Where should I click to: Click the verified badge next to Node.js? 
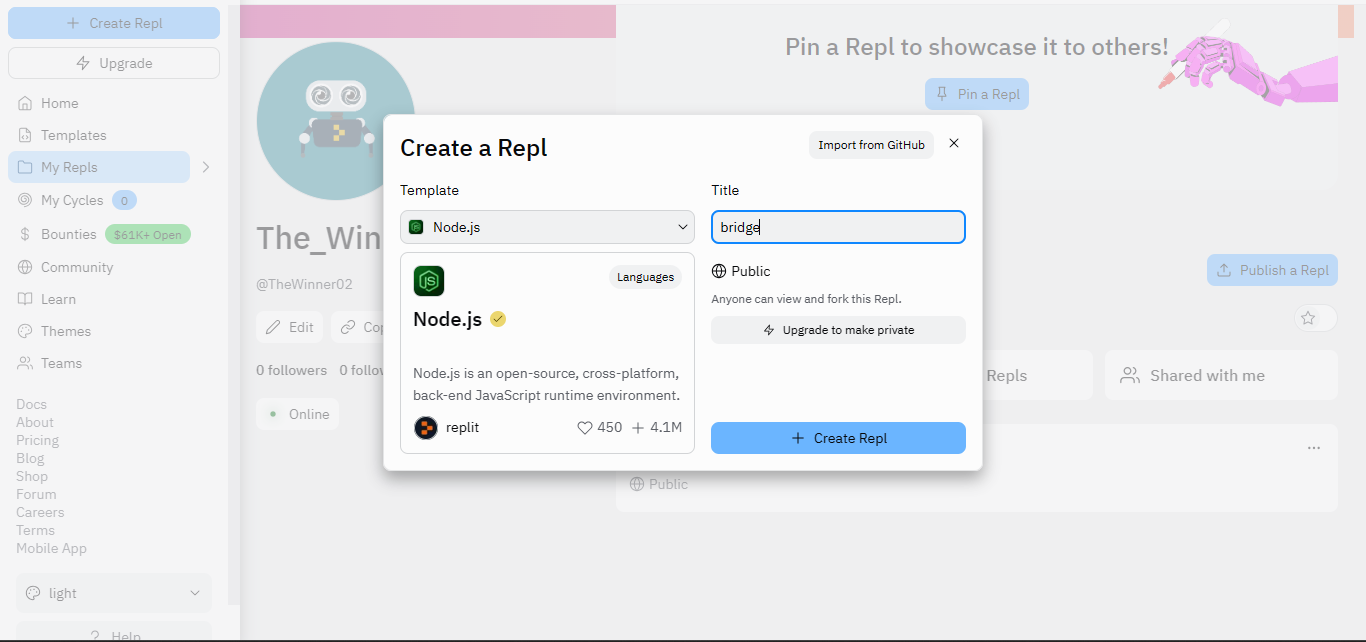498,319
